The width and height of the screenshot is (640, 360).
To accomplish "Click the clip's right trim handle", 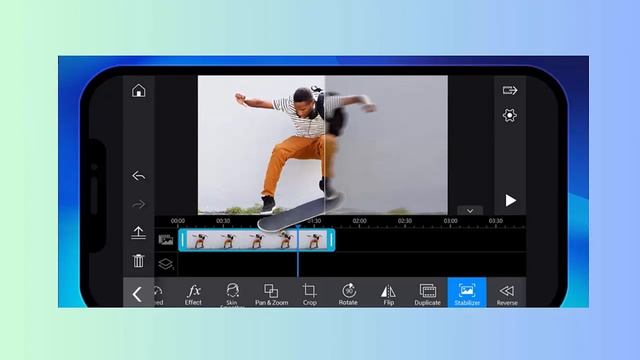I will [331, 240].
